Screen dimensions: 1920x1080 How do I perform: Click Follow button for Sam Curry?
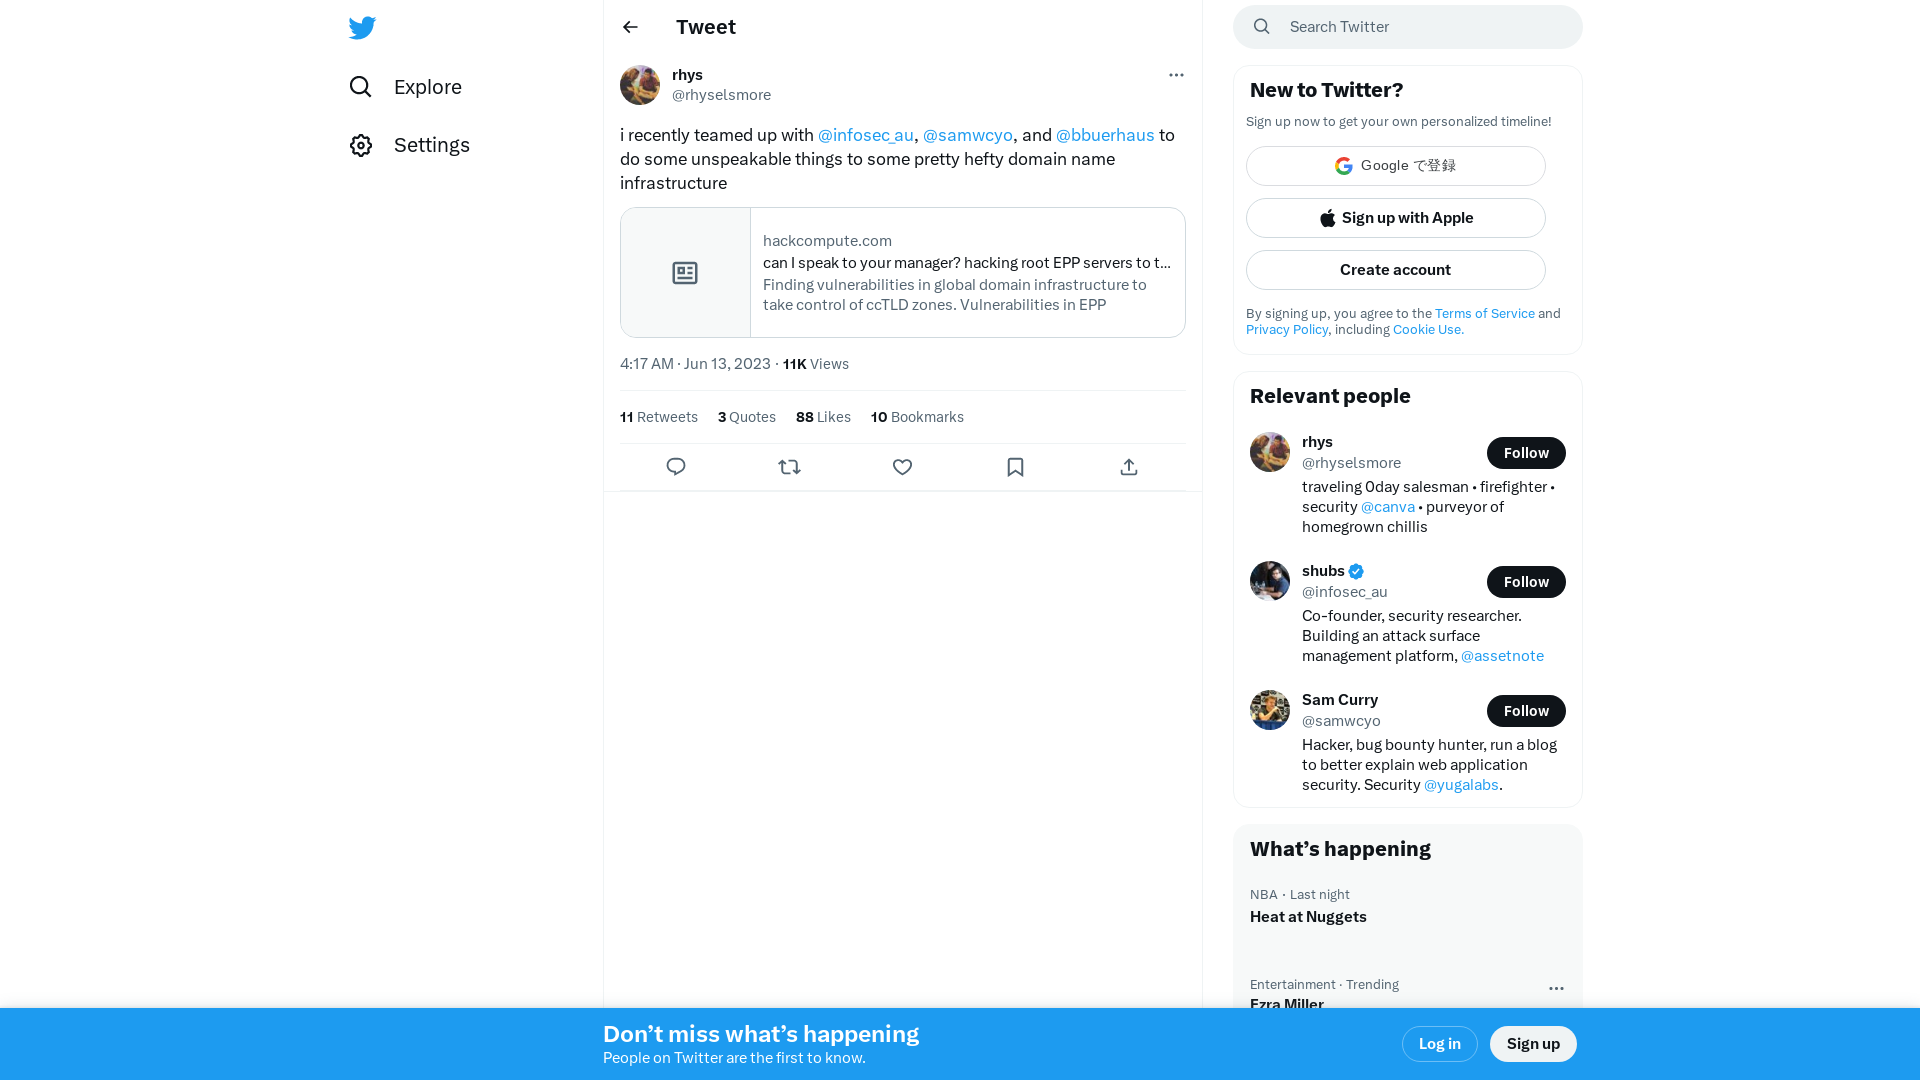(1526, 711)
